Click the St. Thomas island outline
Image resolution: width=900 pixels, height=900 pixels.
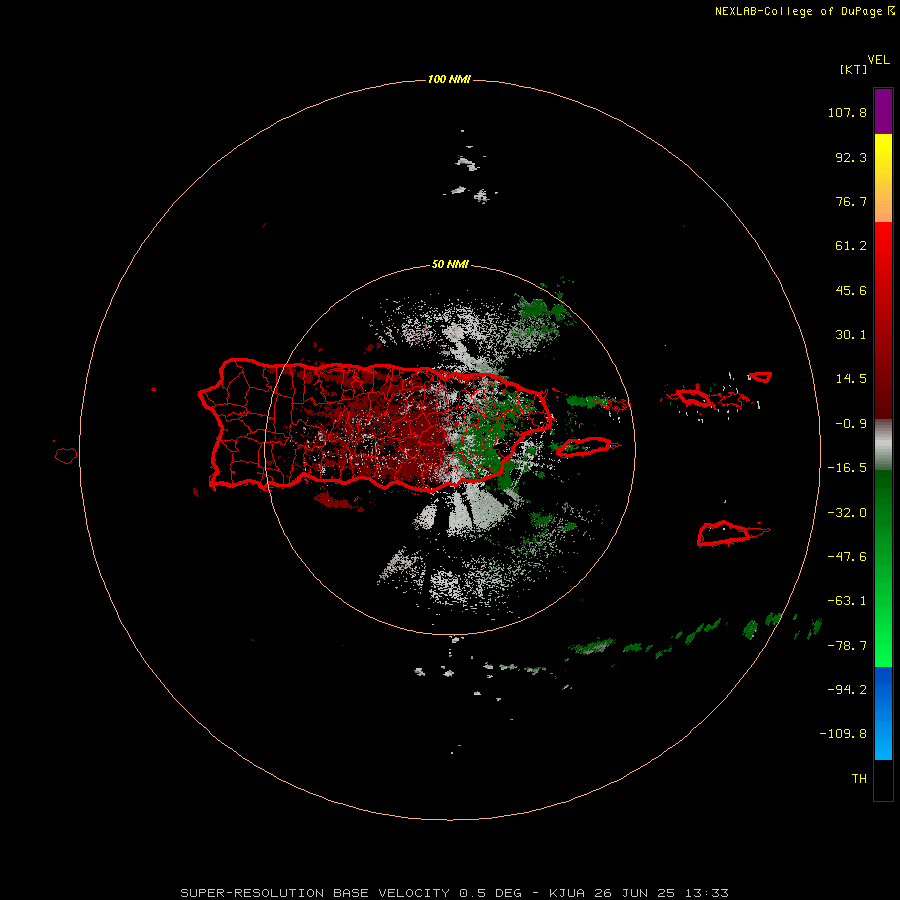[694, 398]
